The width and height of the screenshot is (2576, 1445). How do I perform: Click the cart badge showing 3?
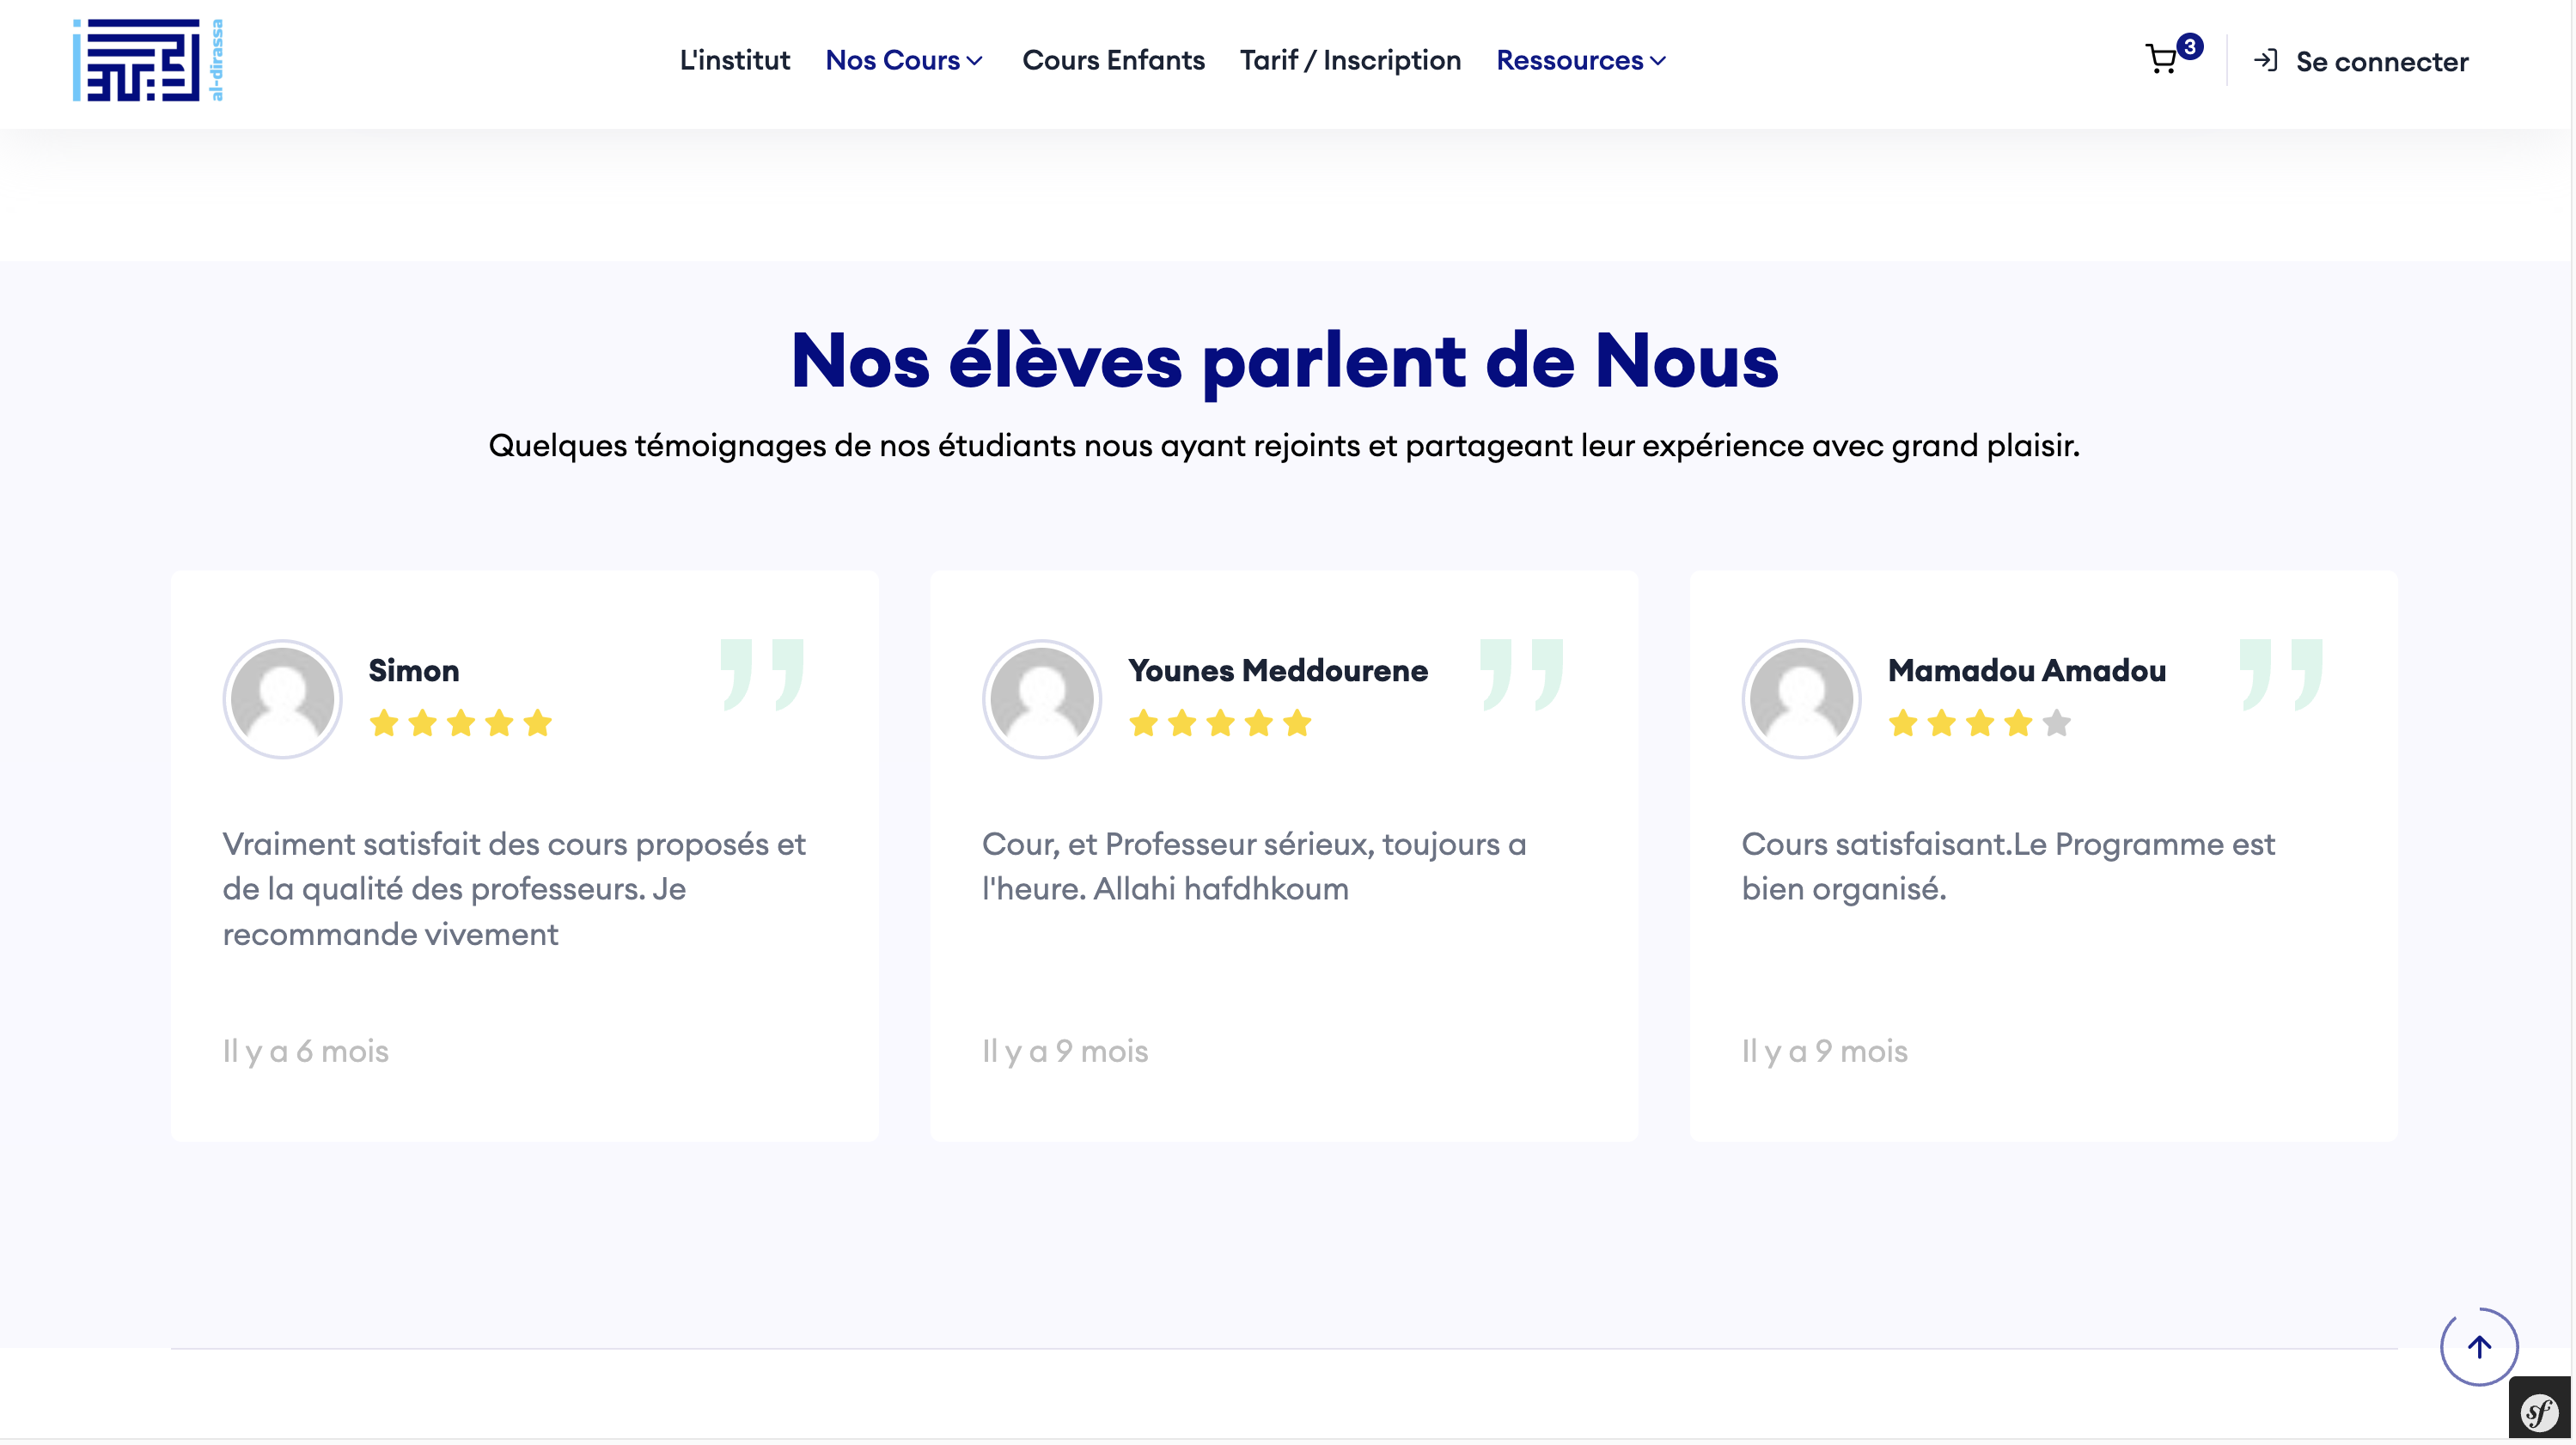click(2189, 46)
